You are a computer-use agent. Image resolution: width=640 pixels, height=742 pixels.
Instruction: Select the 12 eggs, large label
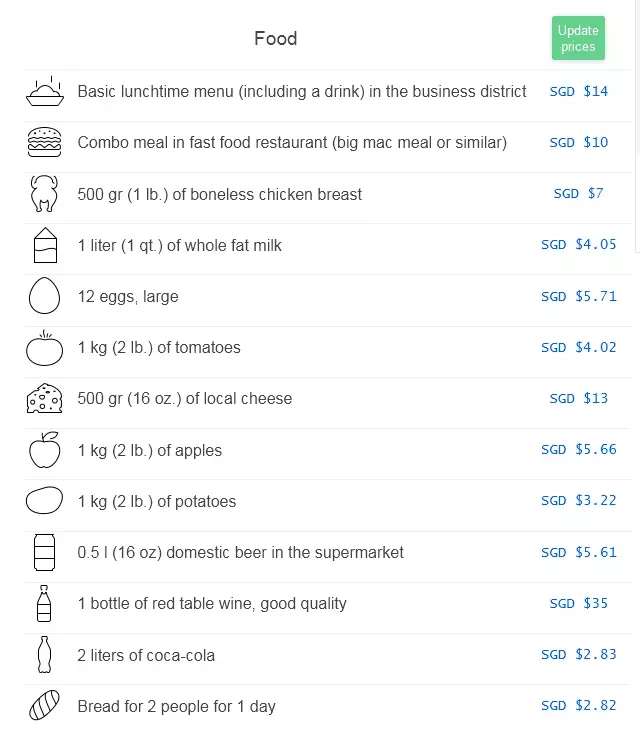[128, 297]
